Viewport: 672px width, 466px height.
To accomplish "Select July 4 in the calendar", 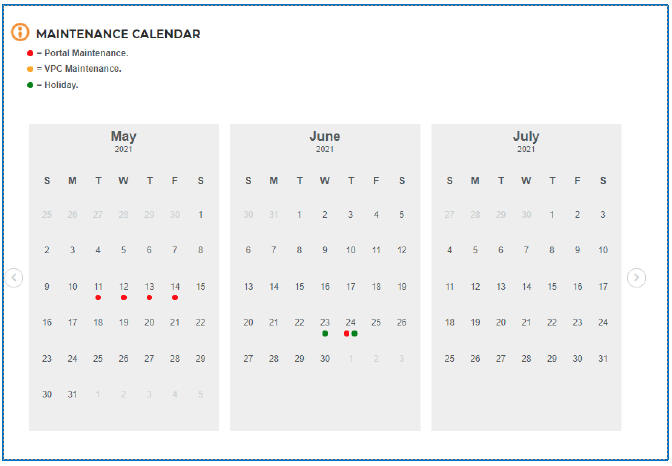I will click(x=450, y=250).
